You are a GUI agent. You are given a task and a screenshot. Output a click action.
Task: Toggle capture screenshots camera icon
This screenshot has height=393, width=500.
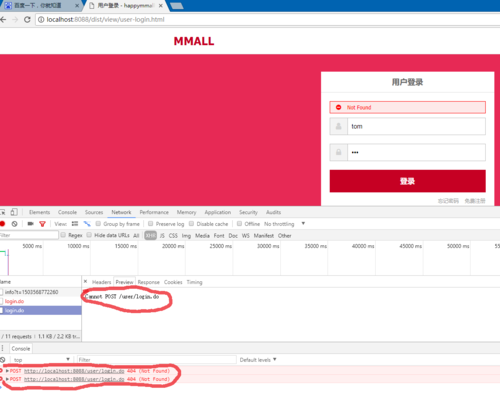click(30, 224)
